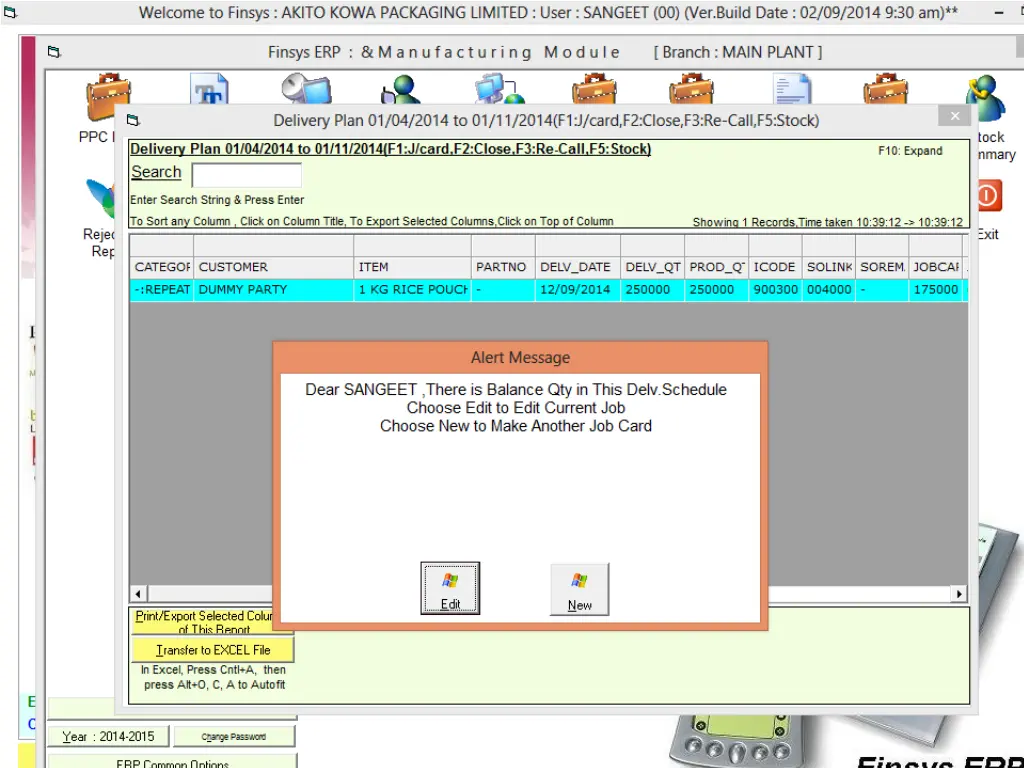Choose New to make another job card

(579, 588)
